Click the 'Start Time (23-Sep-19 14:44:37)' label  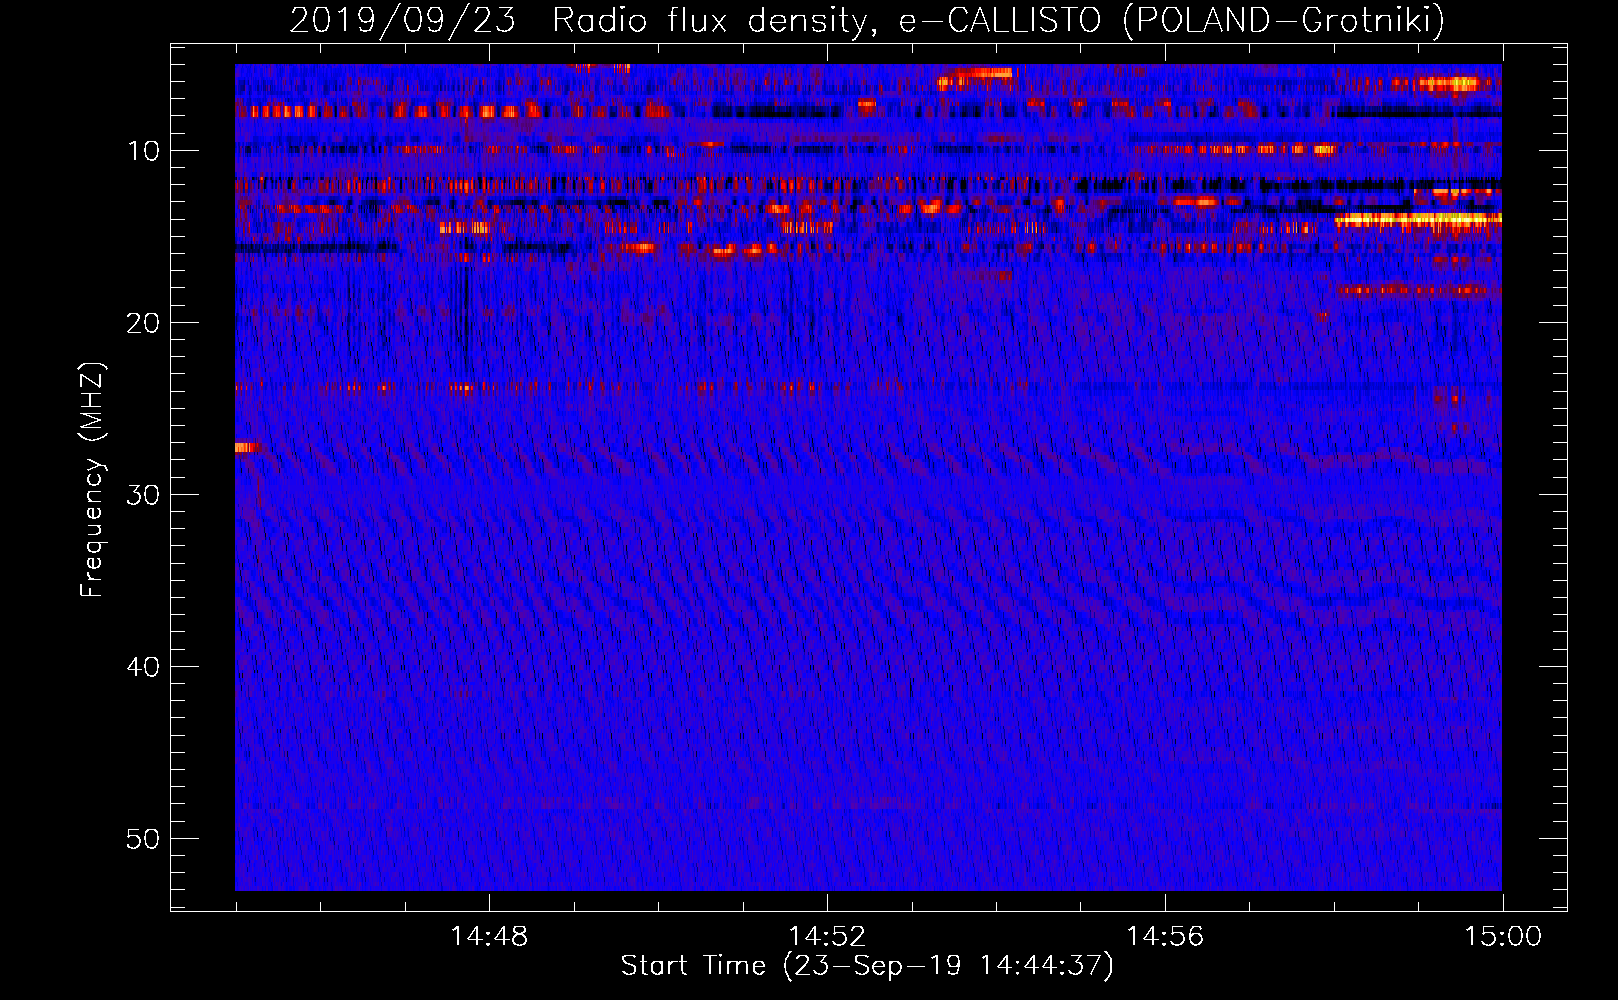tap(867, 966)
